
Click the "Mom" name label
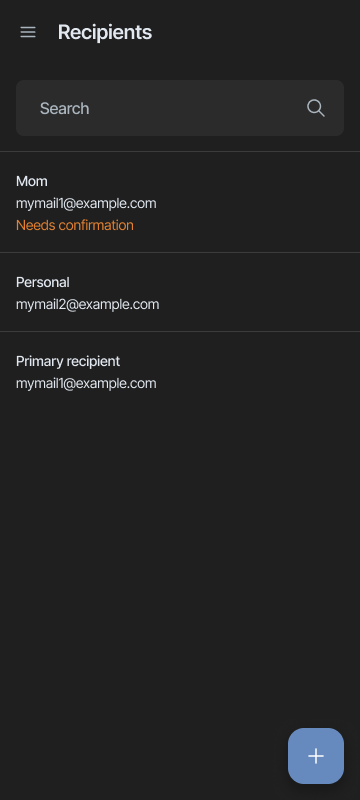point(32,181)
